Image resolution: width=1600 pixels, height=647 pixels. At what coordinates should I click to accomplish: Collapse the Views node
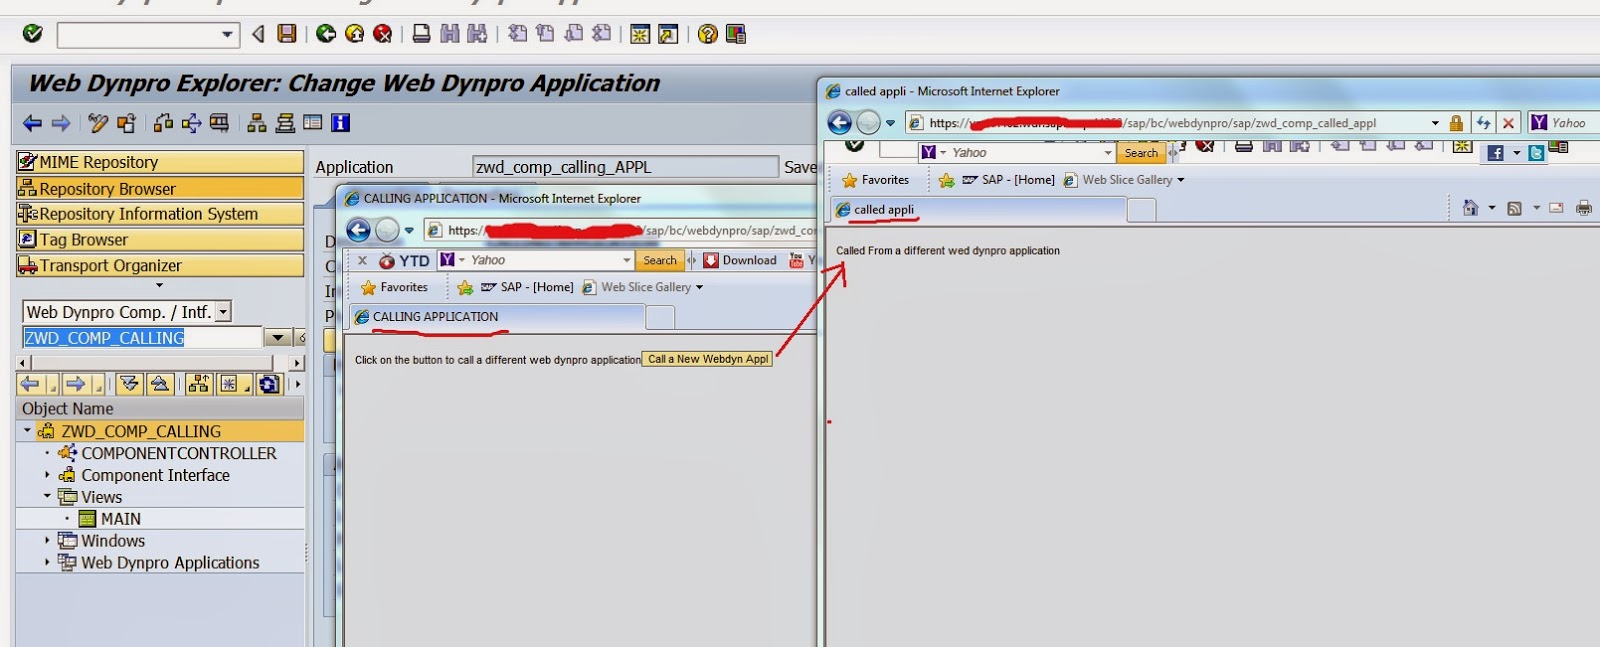47,497
